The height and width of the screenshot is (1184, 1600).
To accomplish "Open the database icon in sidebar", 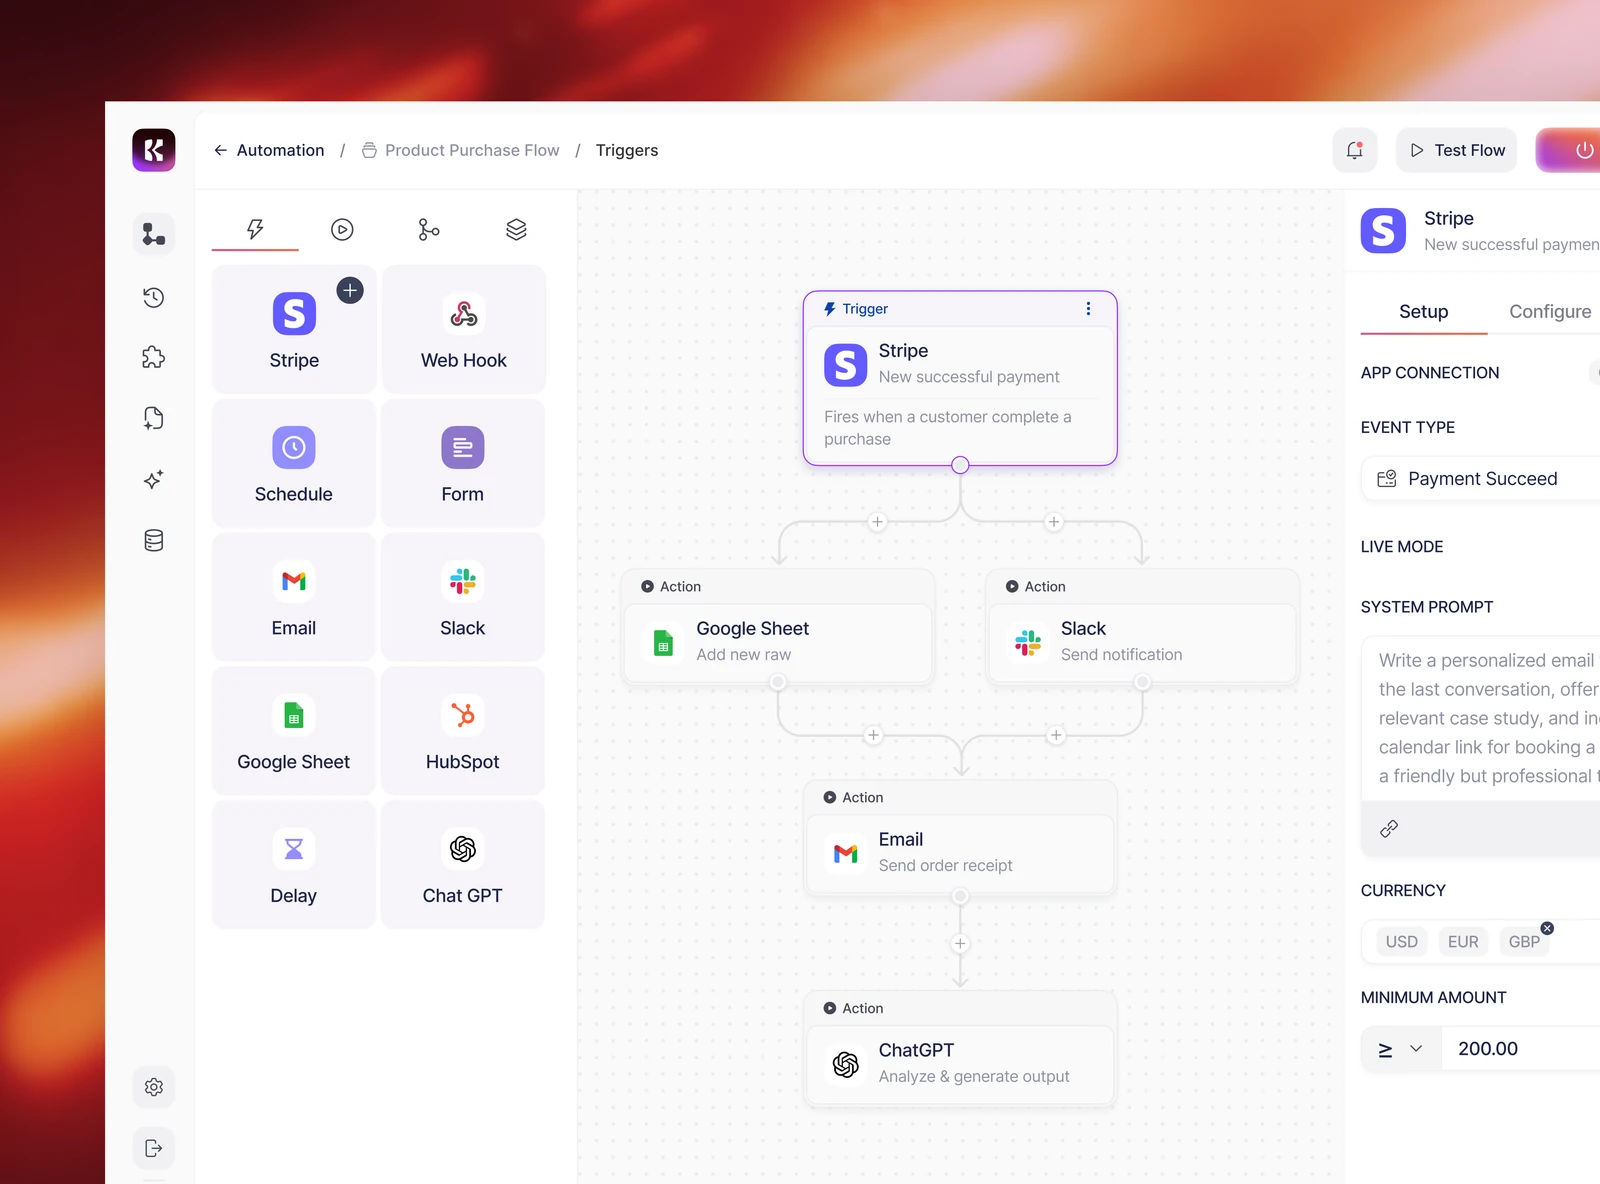I will [x=153, y=541].
